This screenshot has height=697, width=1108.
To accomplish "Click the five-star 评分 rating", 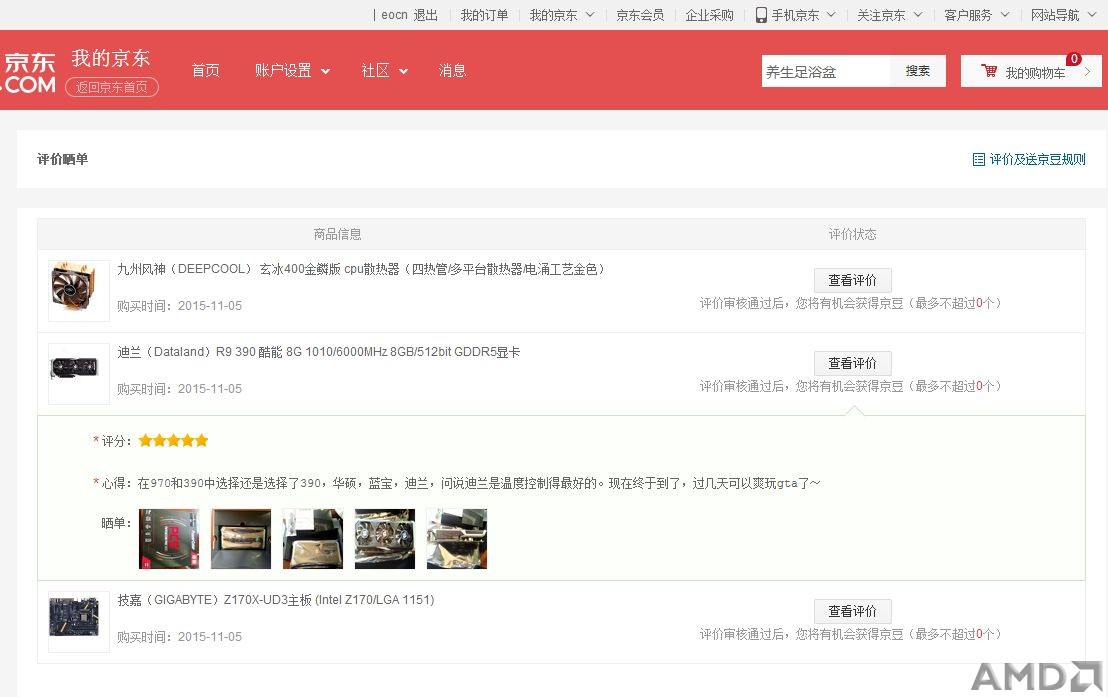I will [x=173, y=440].
